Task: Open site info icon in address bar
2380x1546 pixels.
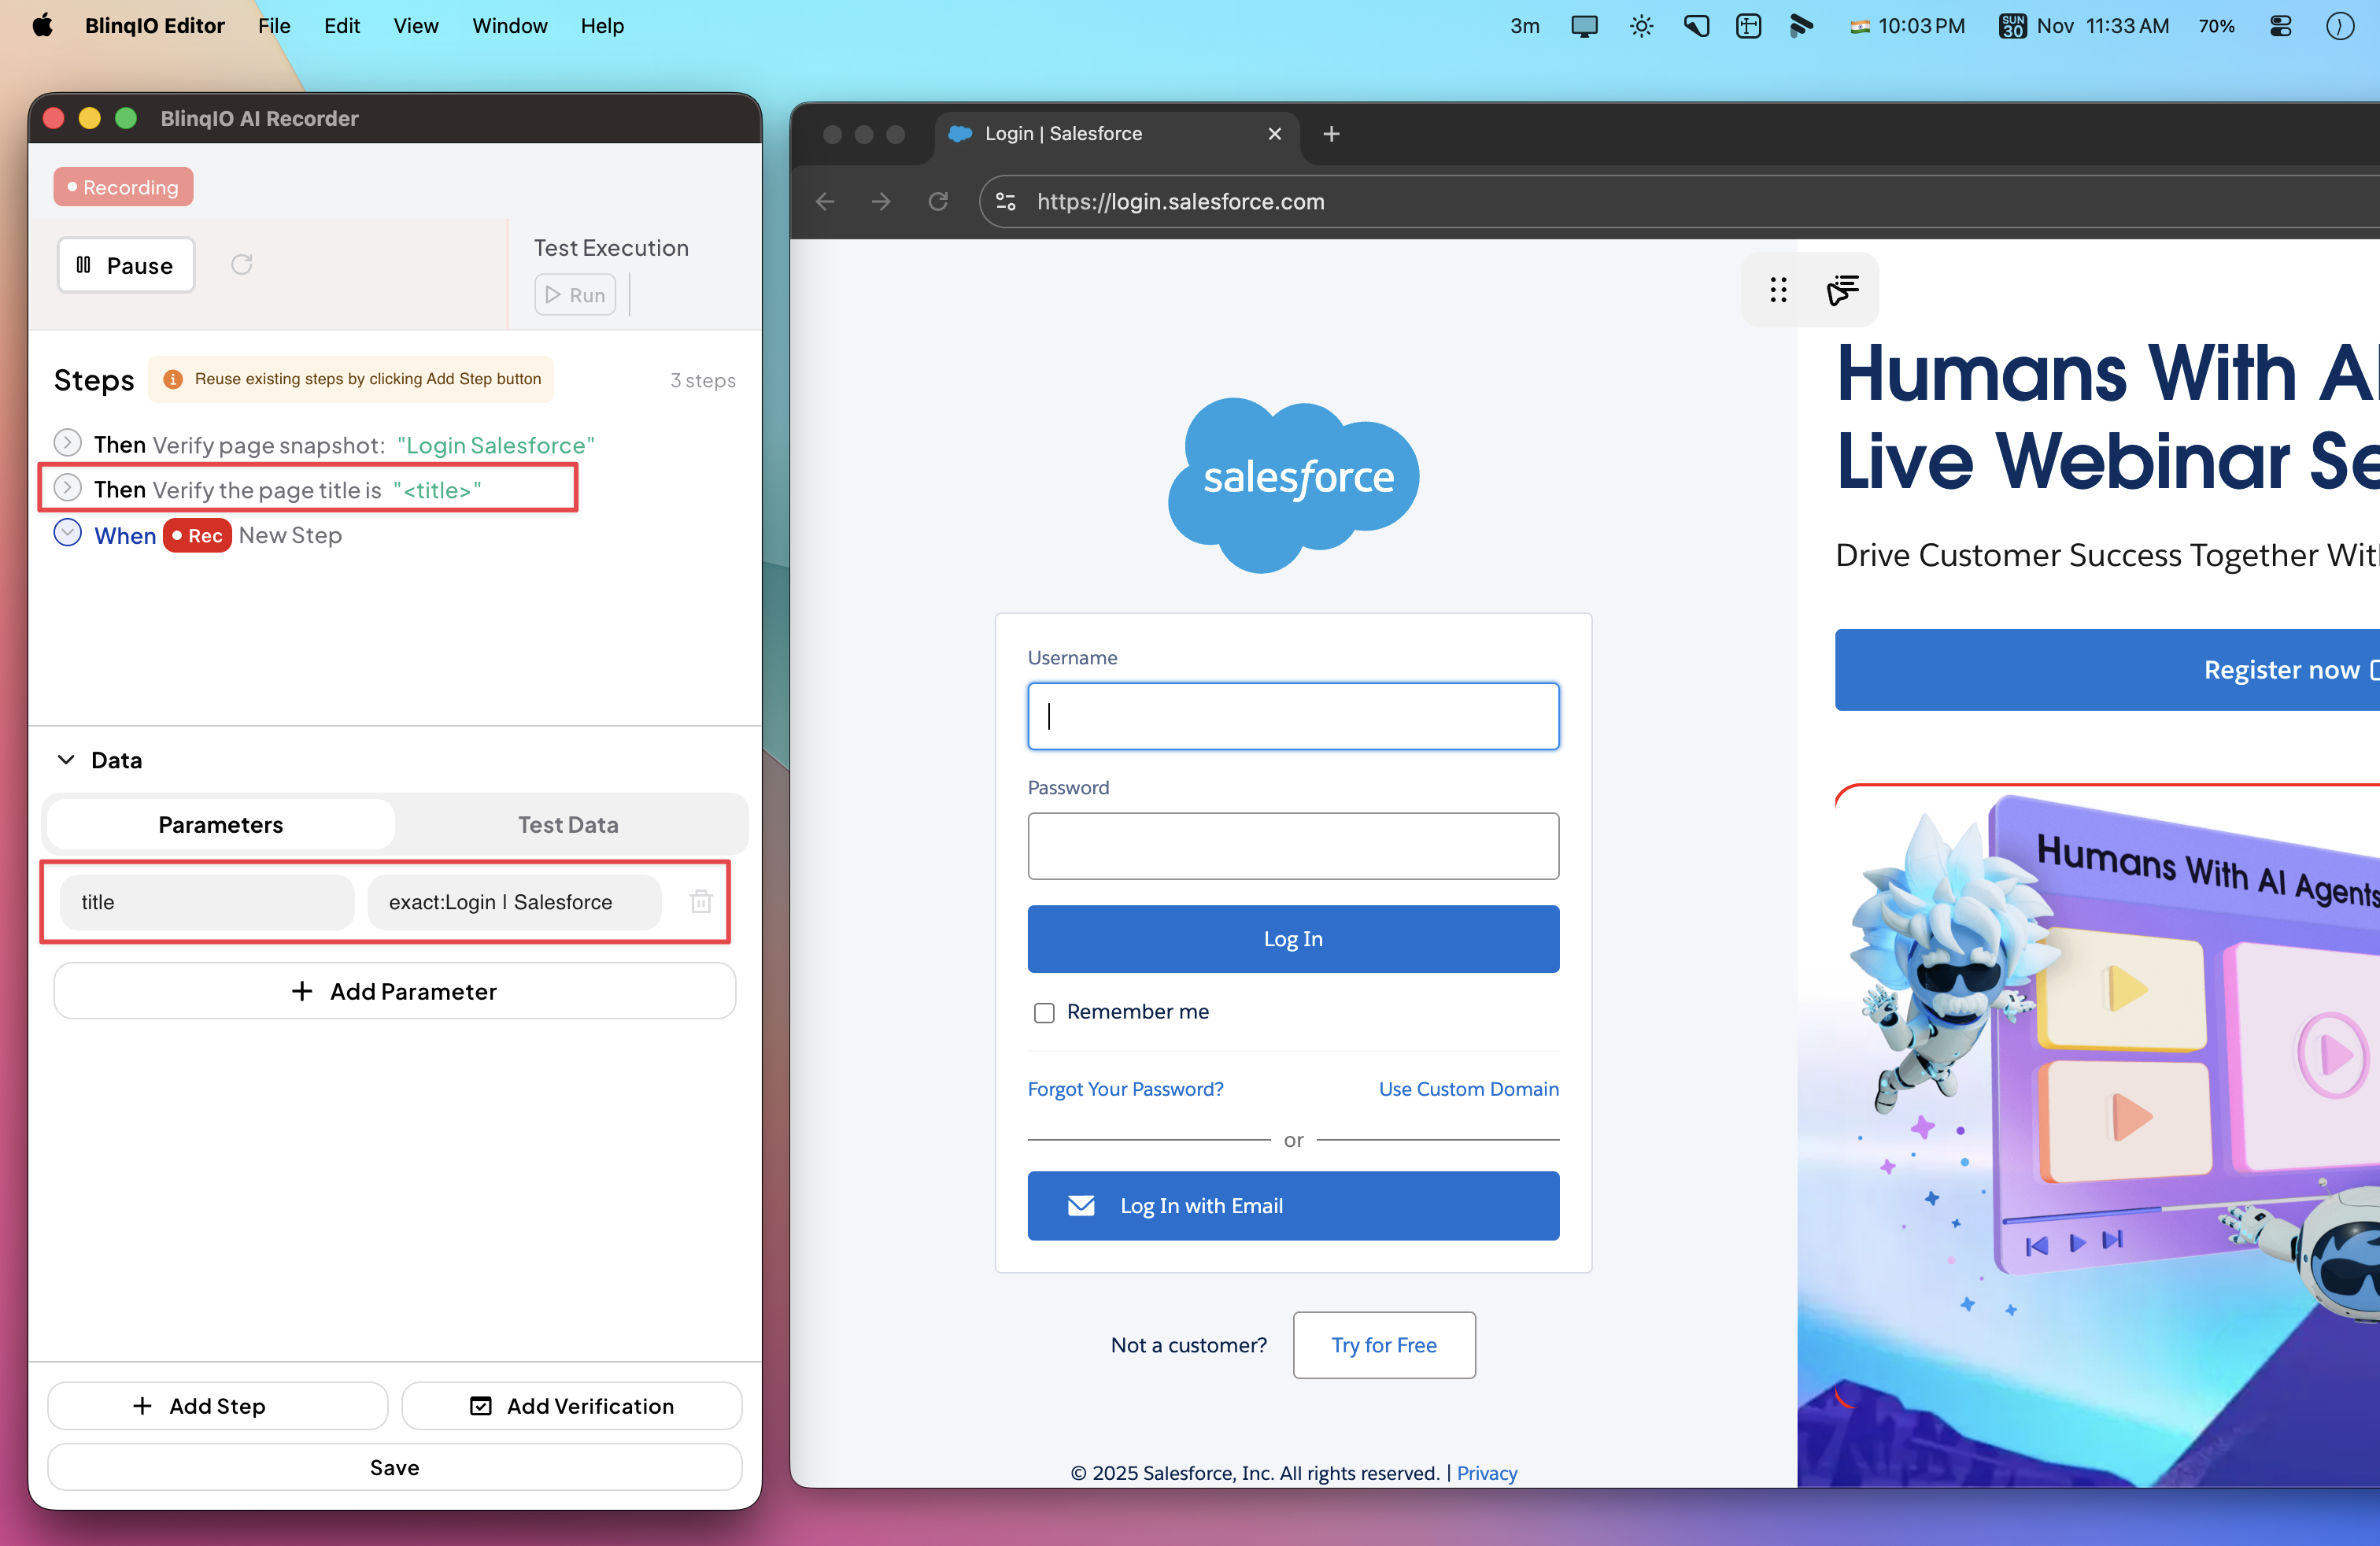Action: tap(1006, 202)
